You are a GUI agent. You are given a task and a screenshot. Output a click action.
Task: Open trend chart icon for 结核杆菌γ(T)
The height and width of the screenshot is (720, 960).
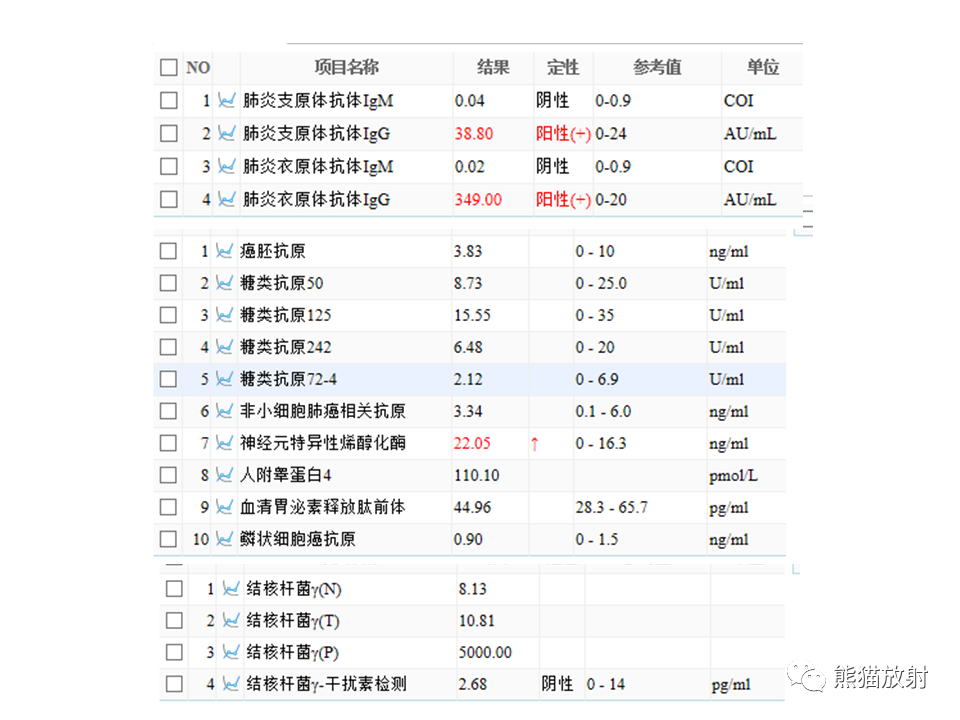(231, 621)
